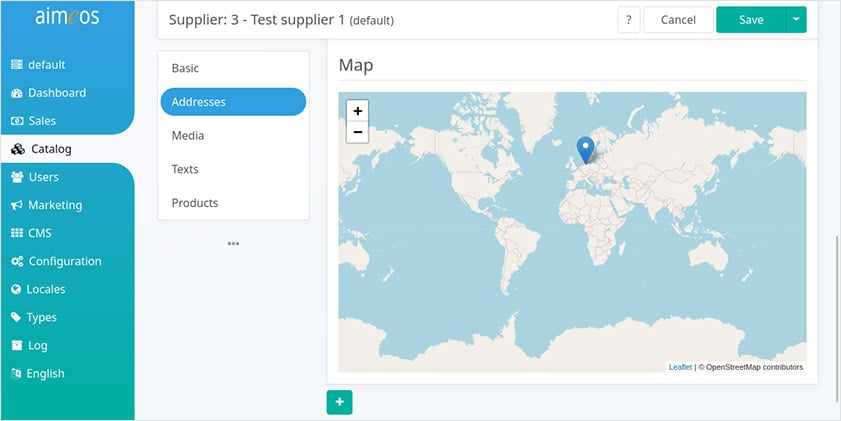Click the site icon next to default
This screenshot has width=841, height=421.
coord(17,65)
